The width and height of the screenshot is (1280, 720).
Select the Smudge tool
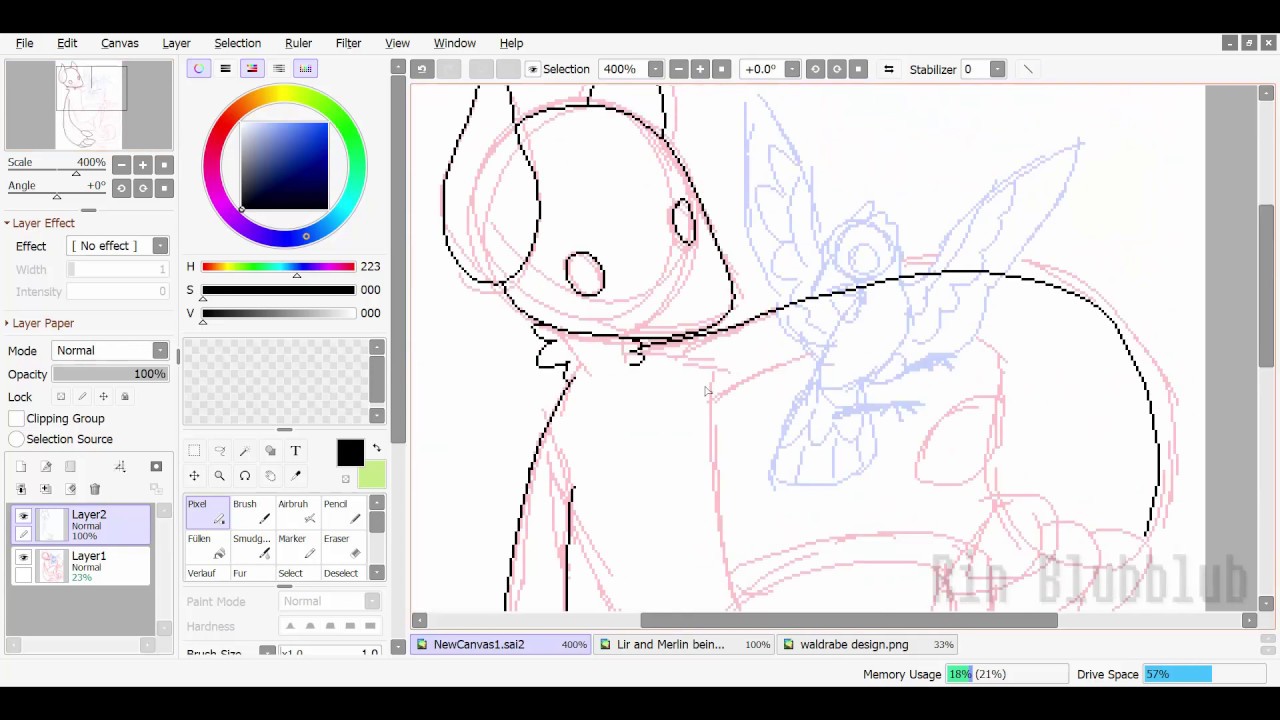[x=252, y=546]
